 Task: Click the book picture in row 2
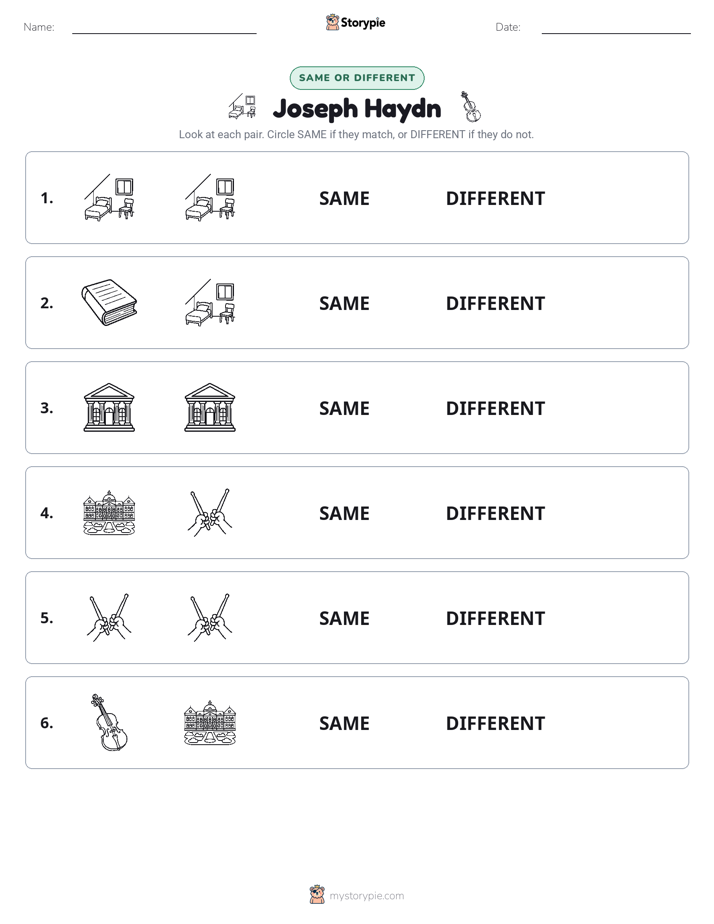109,302
